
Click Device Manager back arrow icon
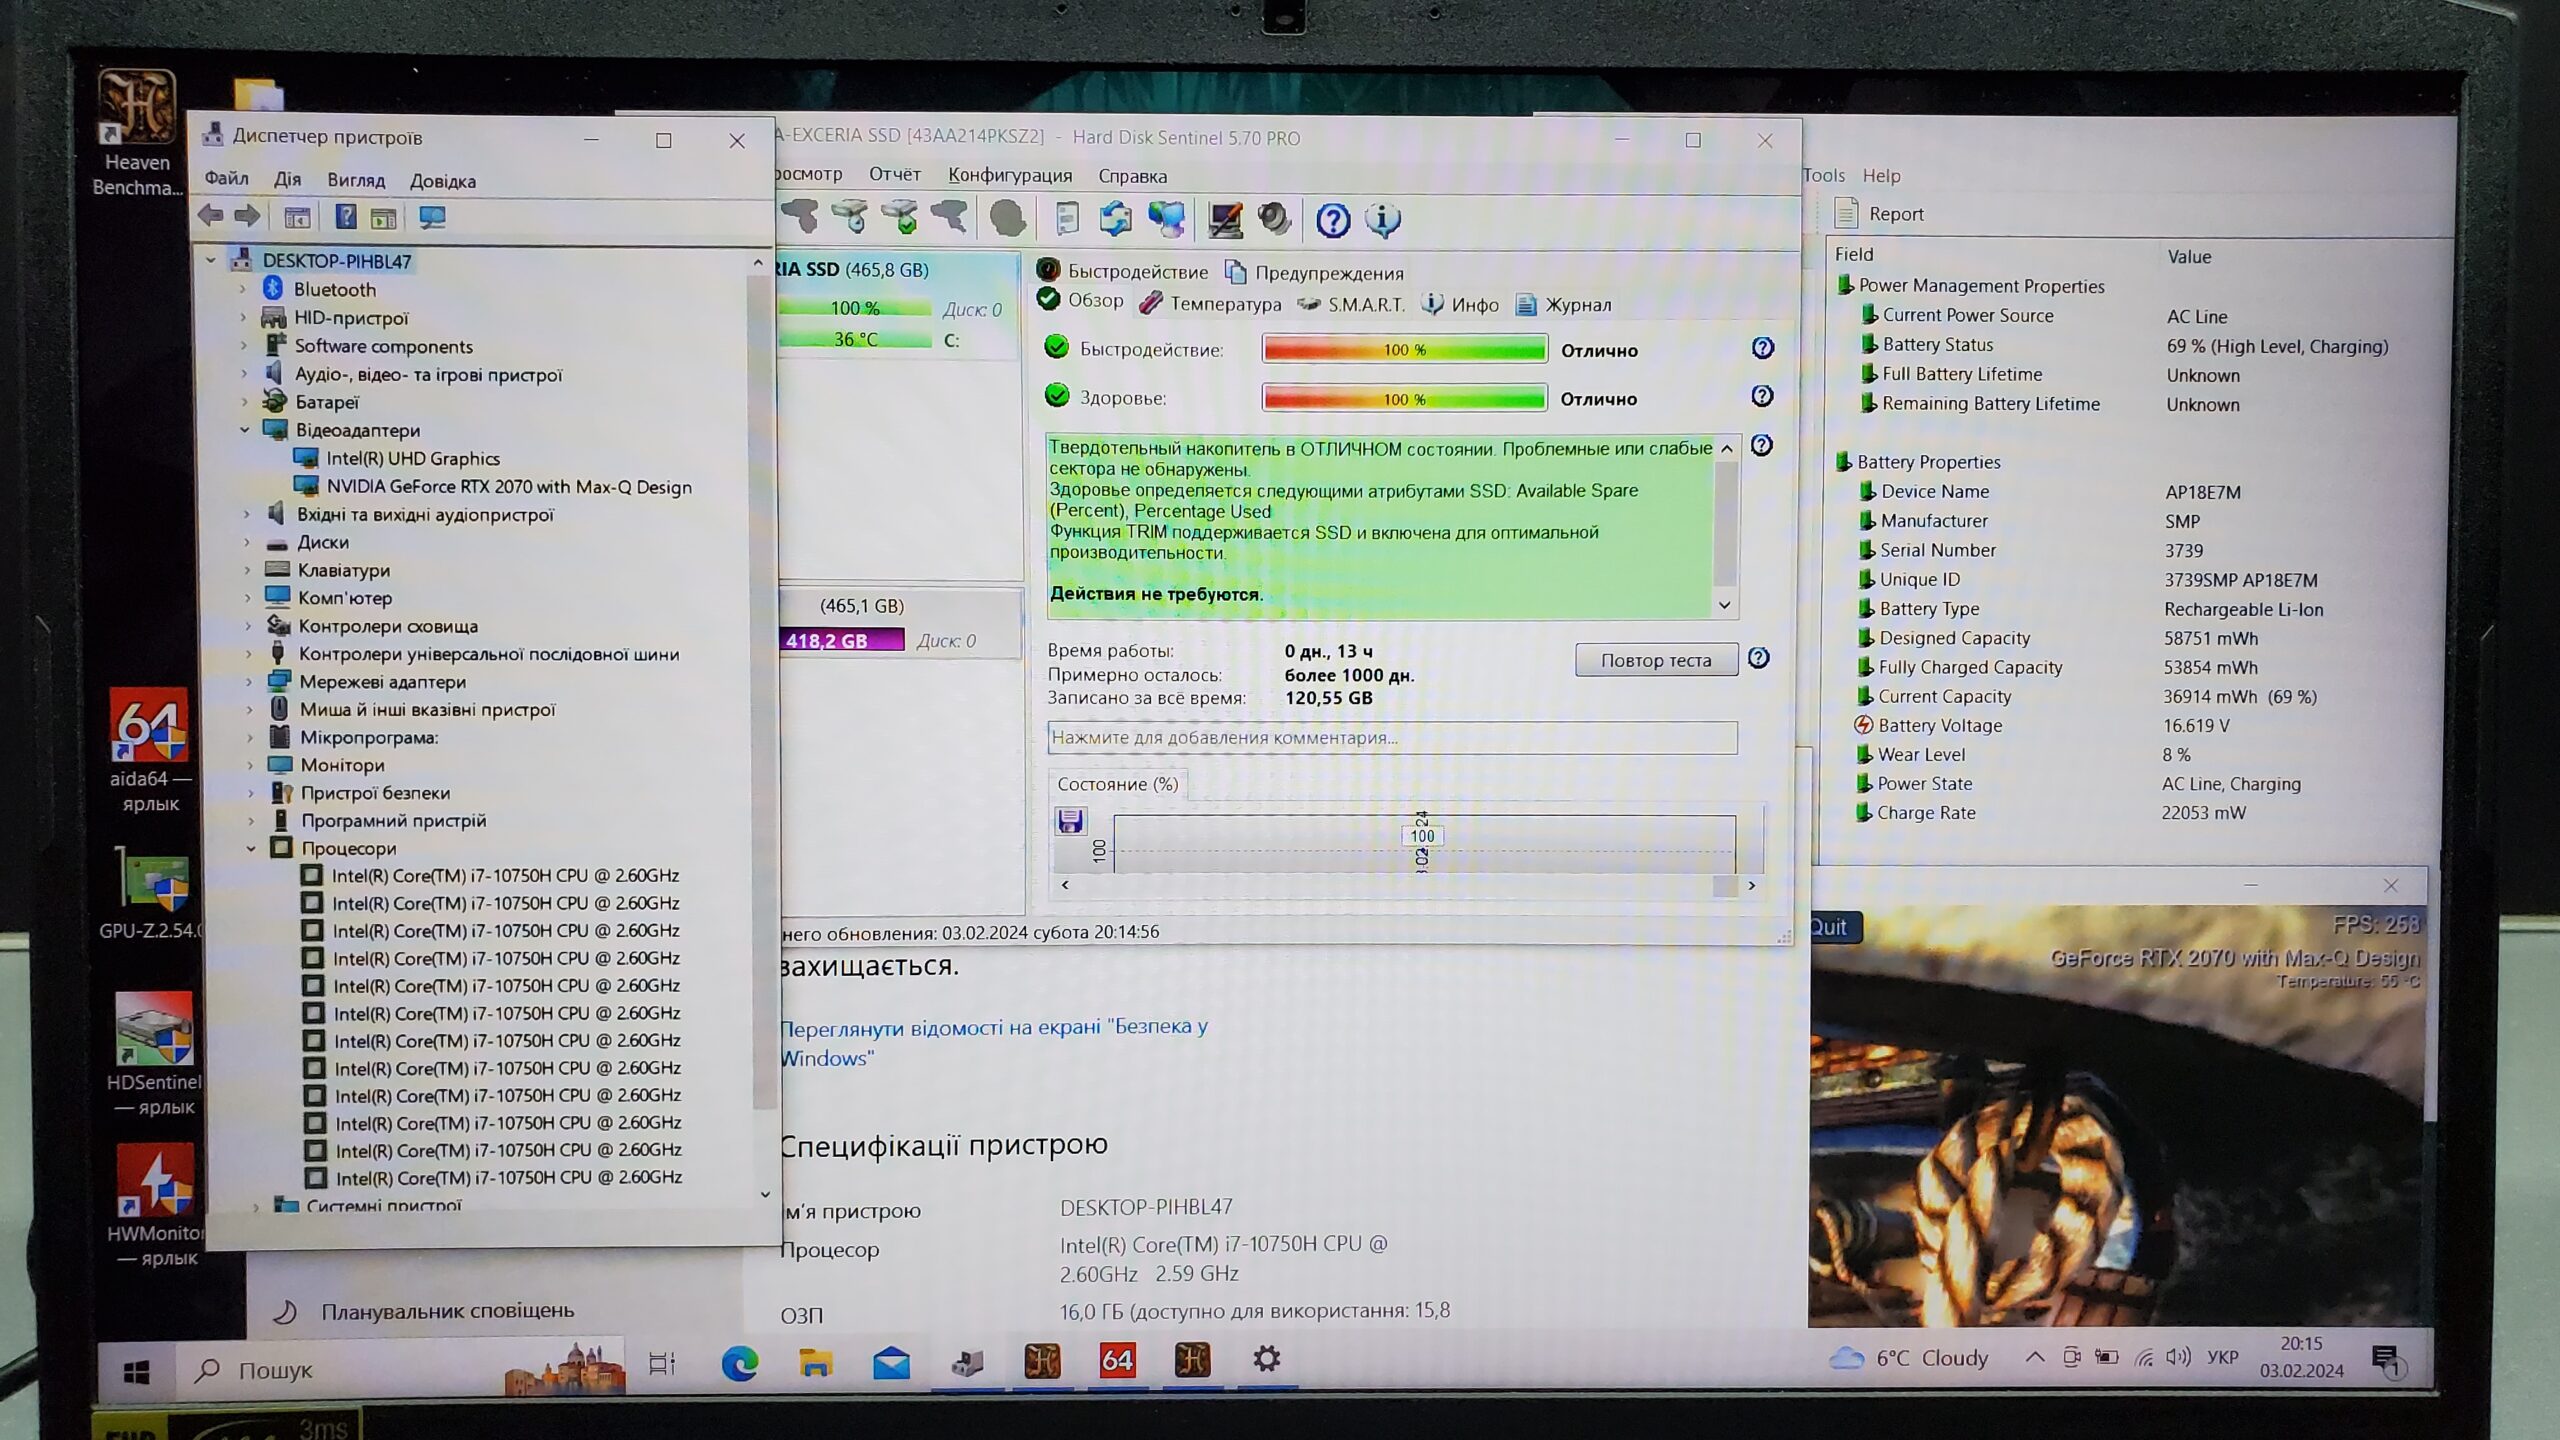[x=211, y=216]
